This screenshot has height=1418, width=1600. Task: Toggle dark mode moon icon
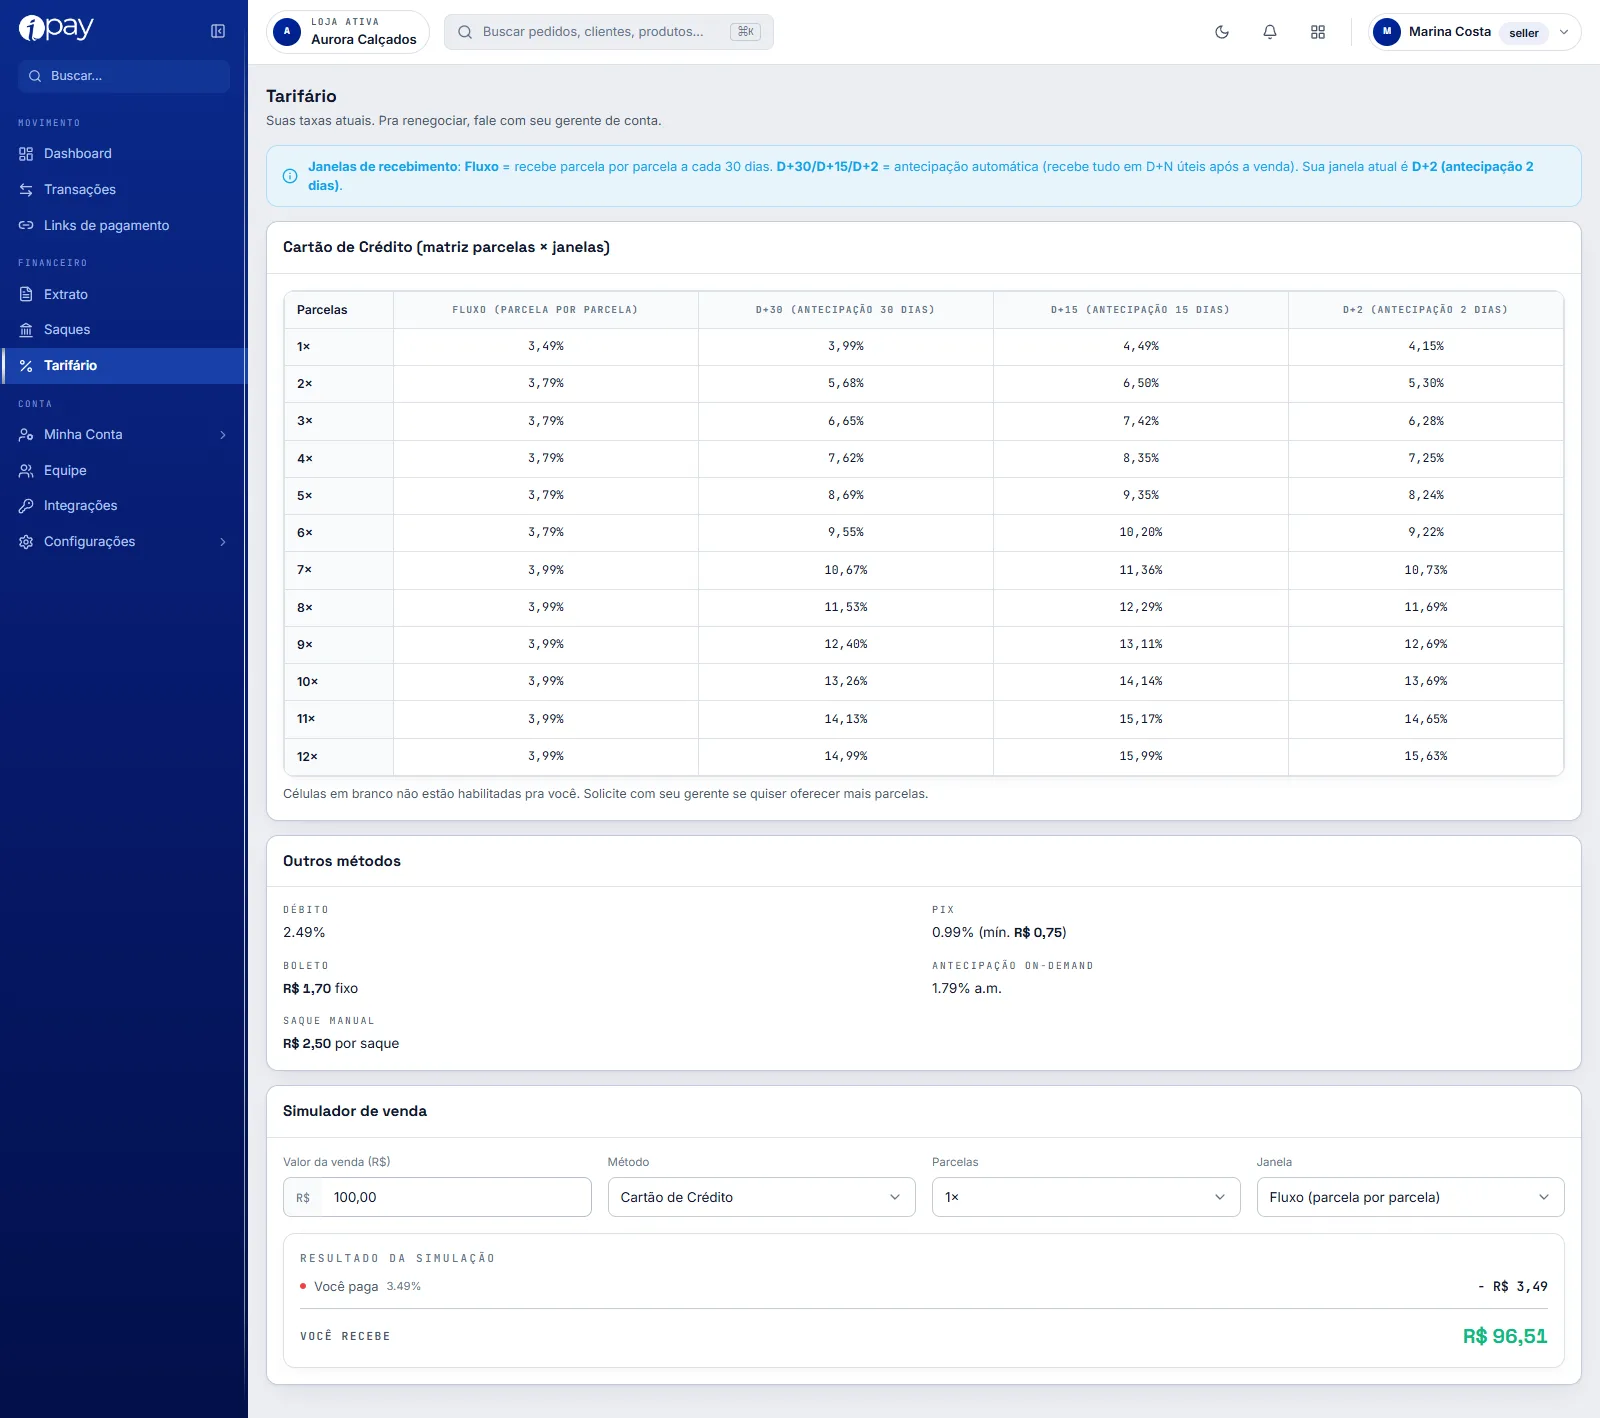tap(1222, 32)
